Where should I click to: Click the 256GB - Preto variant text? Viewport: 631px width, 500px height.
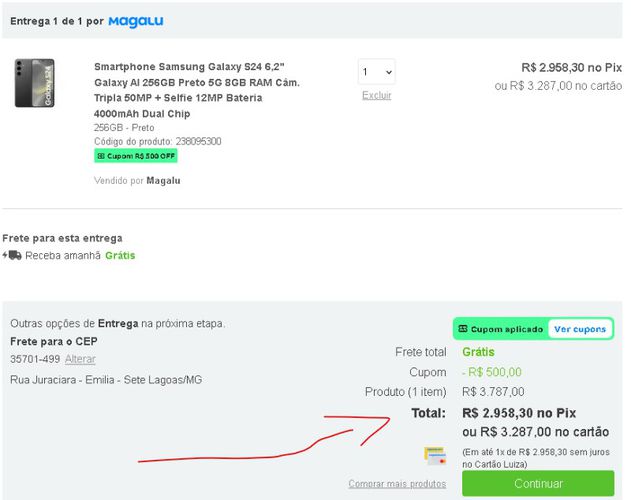pyautogui.click(x=124, y=128)
